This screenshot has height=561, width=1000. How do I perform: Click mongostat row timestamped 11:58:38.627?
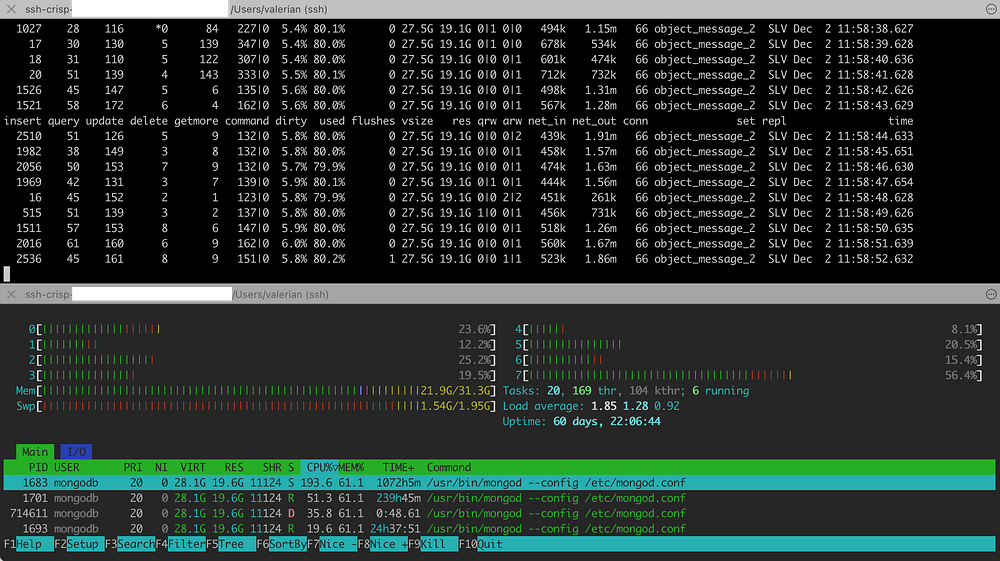pos(459,29)
